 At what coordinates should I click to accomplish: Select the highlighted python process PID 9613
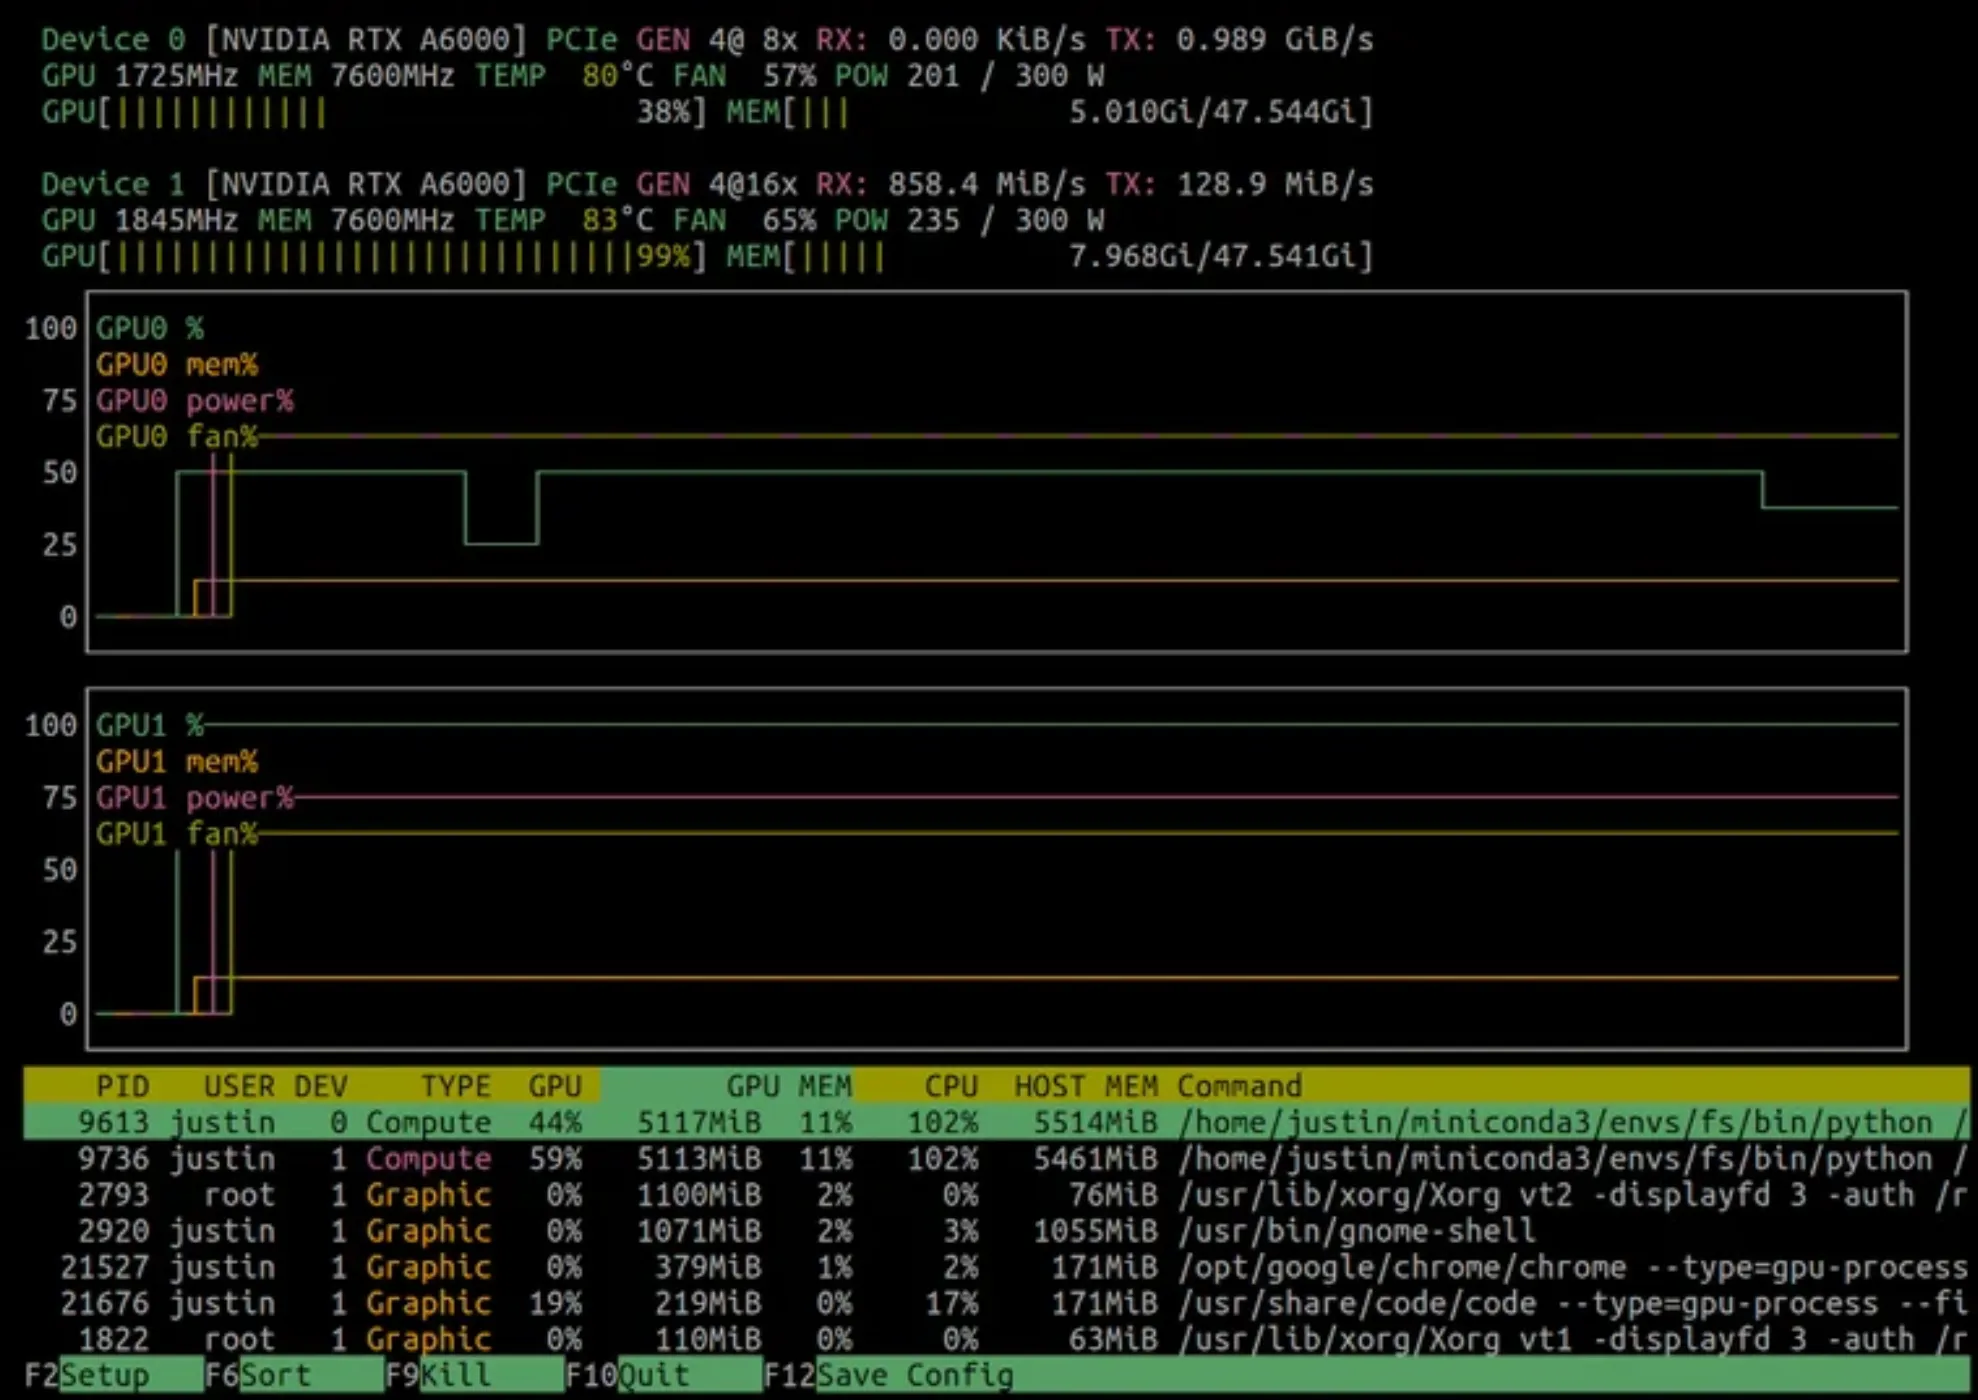tap(600, 1122)
